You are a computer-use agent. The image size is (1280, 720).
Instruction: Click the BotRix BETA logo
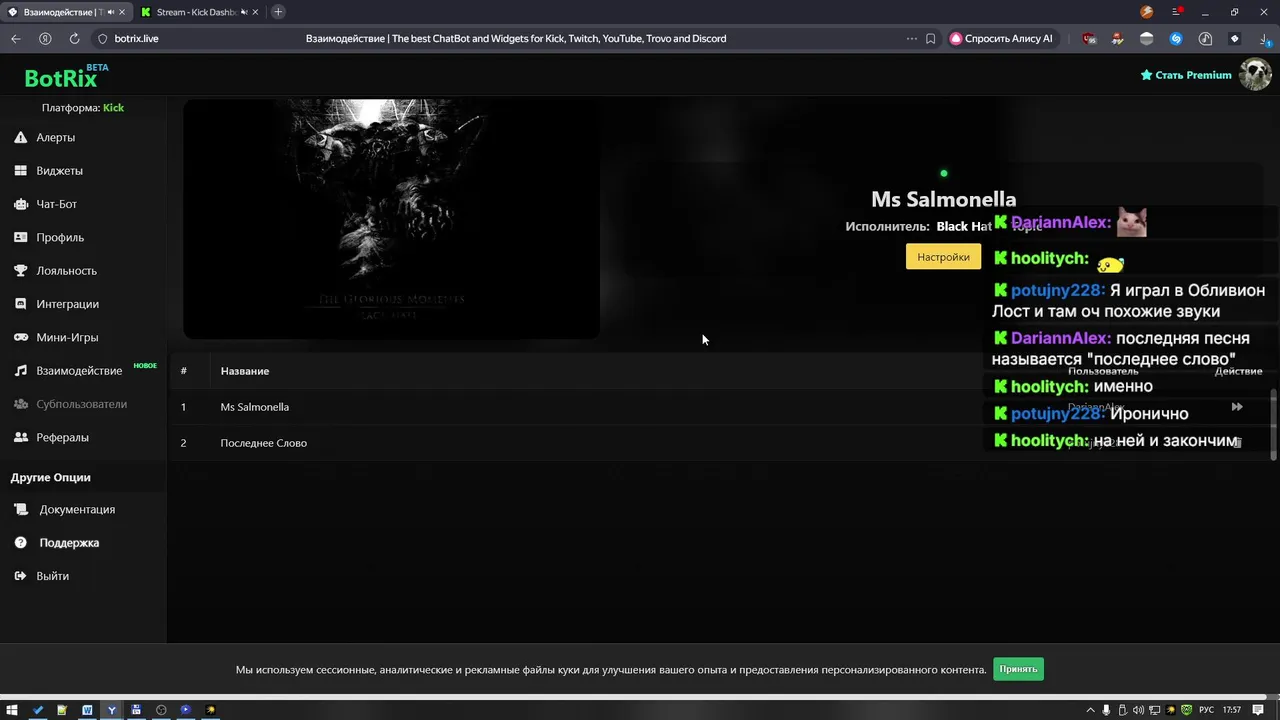point(66,76)
